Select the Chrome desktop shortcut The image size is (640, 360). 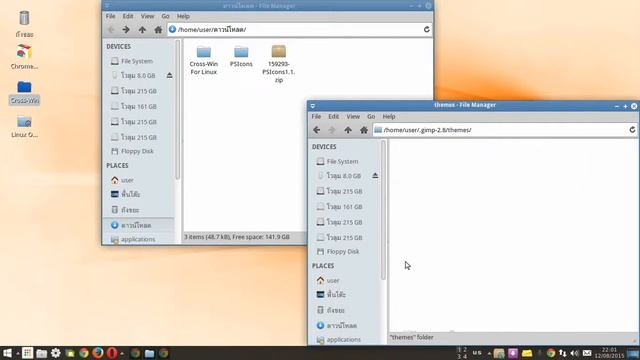(24, 57)
